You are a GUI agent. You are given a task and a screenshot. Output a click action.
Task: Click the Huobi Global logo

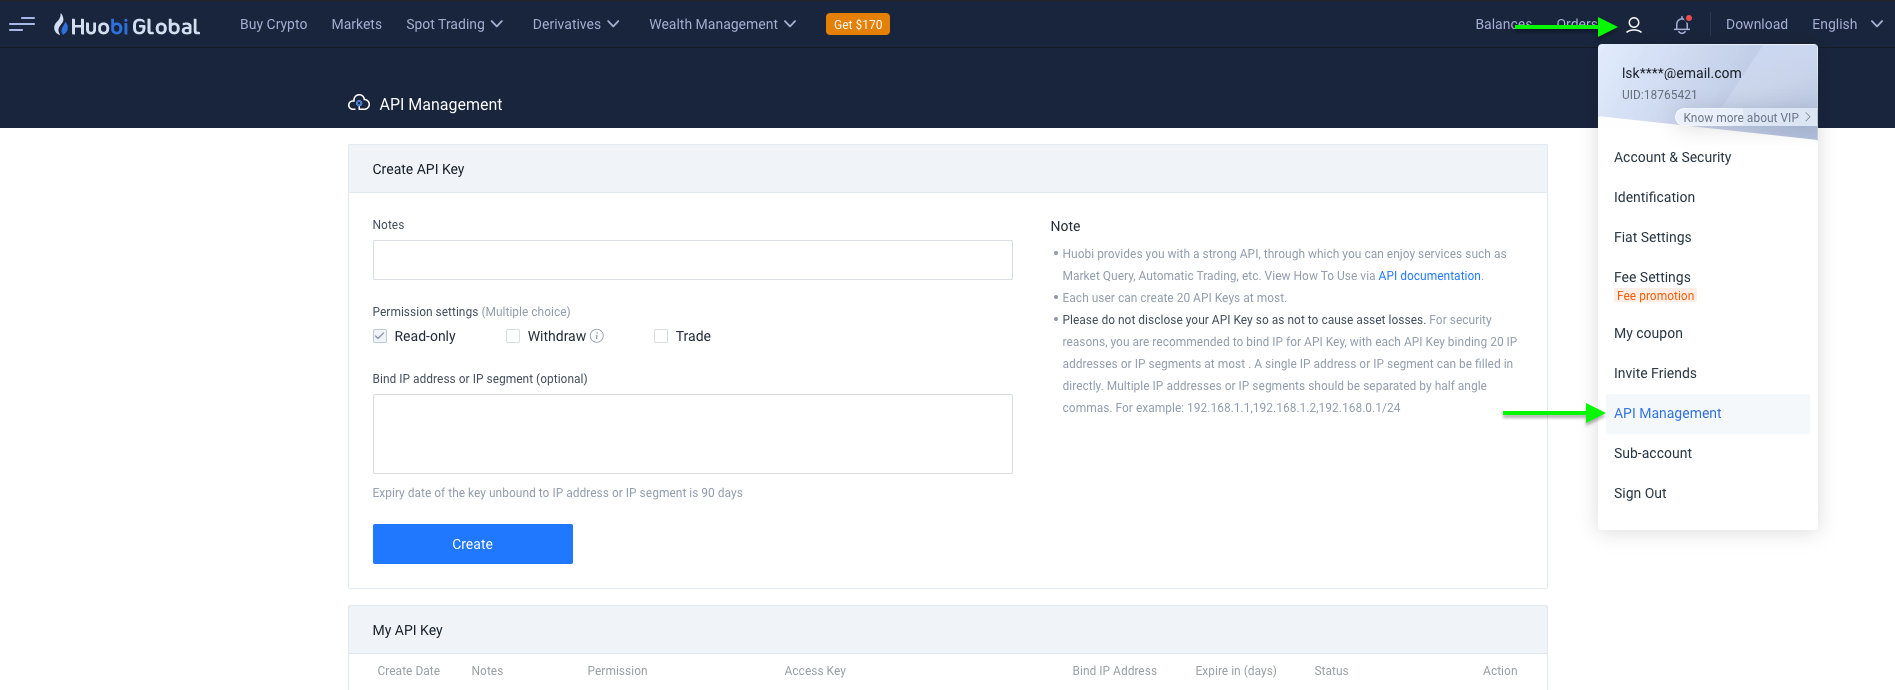point(127,25)
